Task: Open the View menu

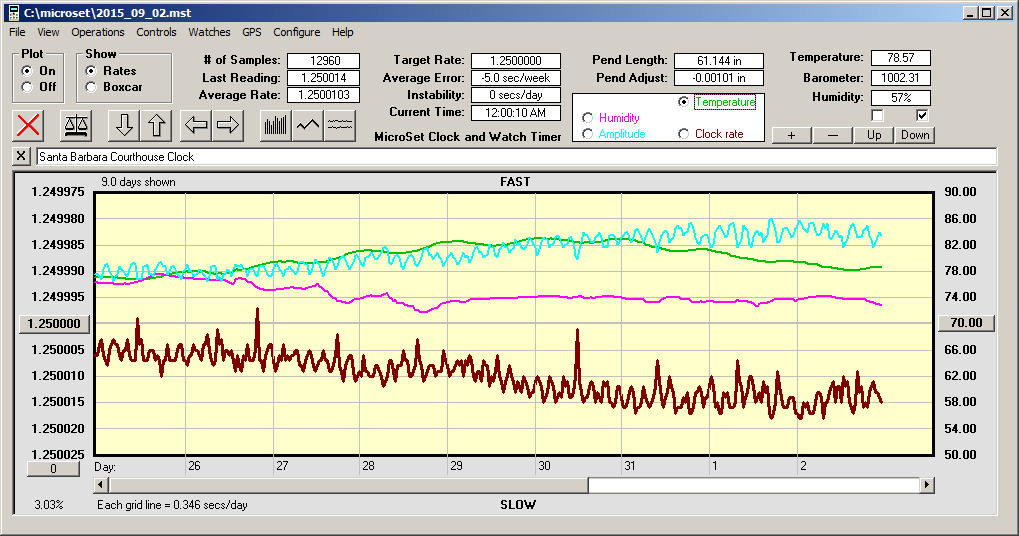Action: pyautogui.click(x=48, y=32)
